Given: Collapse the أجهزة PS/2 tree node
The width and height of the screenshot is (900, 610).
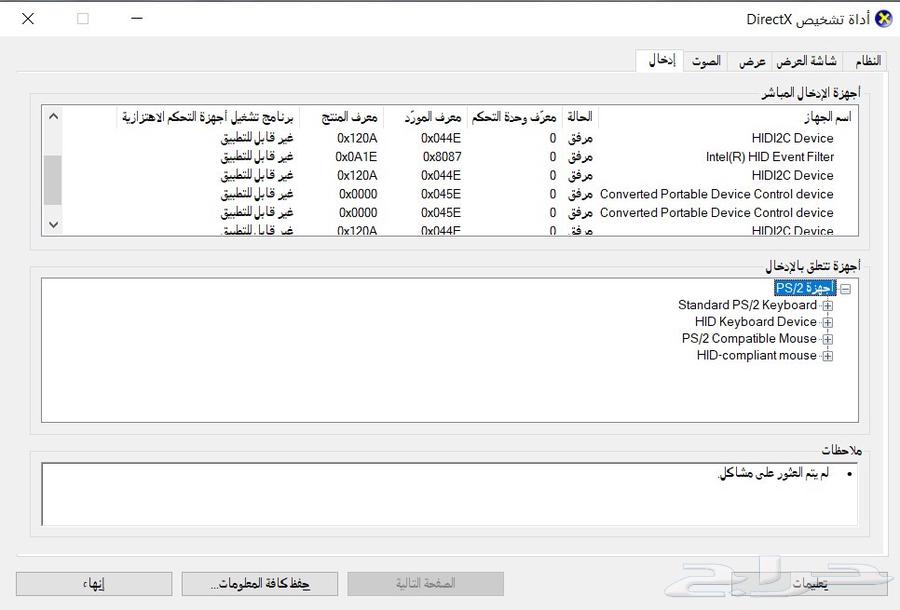Looking at the screenshot, I should 846,287.
